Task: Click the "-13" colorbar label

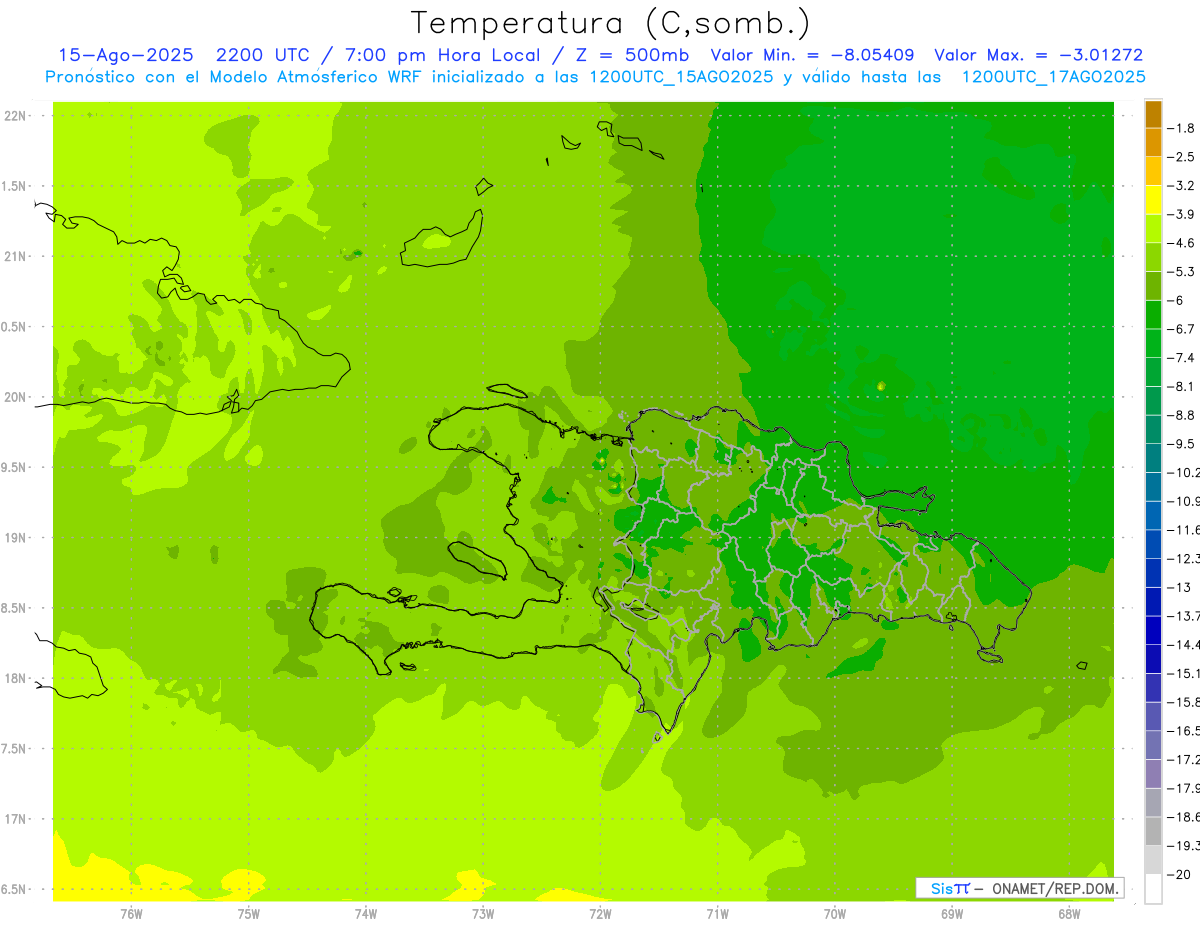Action: [x=1180, y=587]
